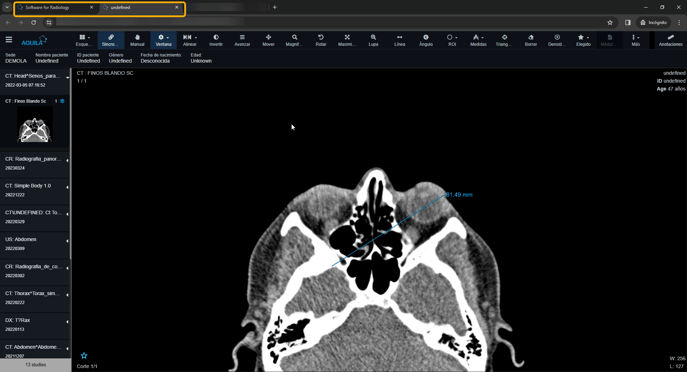
Task: Expand the CT\UNDEFINED Ct To study
Action: click(67, 214)
